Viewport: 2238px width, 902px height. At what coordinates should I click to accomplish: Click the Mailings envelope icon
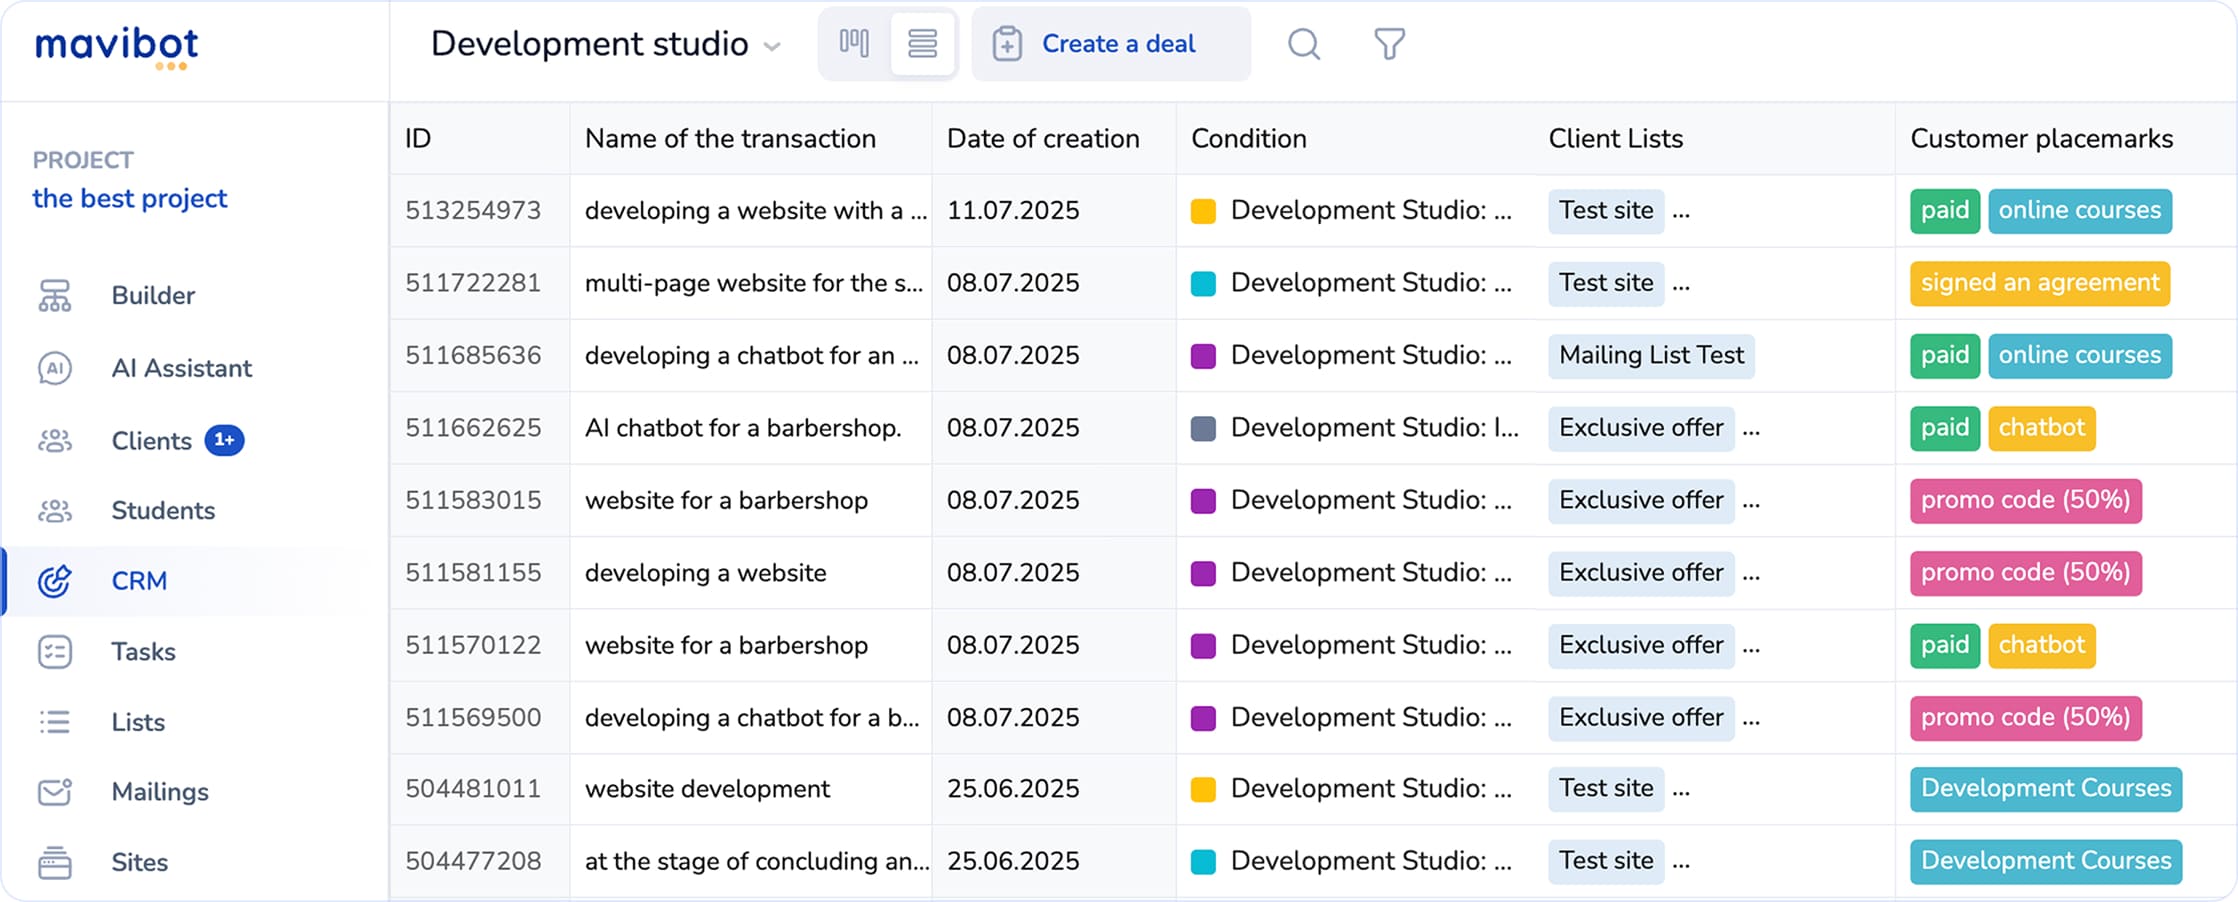[55, 792]
